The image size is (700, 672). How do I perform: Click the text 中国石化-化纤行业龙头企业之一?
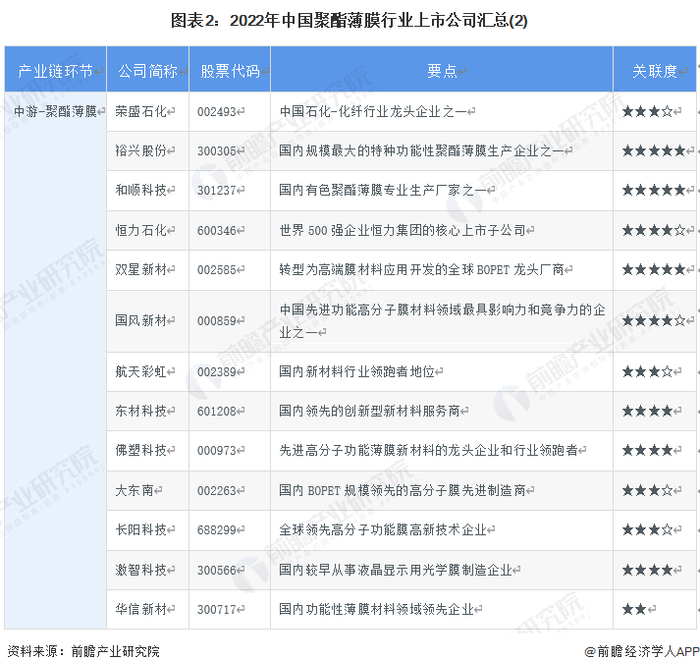click(x=373, y=111)
